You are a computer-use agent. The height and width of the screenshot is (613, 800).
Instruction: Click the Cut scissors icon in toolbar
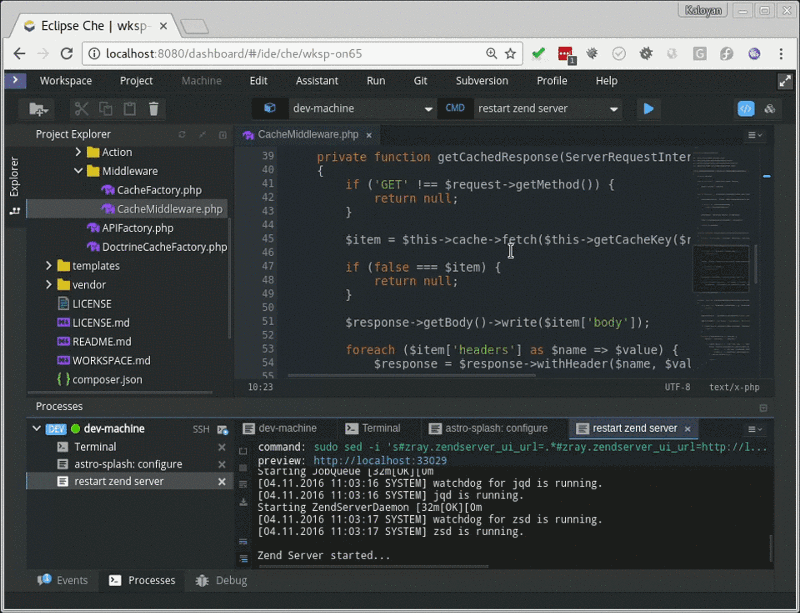pos(81,109)
